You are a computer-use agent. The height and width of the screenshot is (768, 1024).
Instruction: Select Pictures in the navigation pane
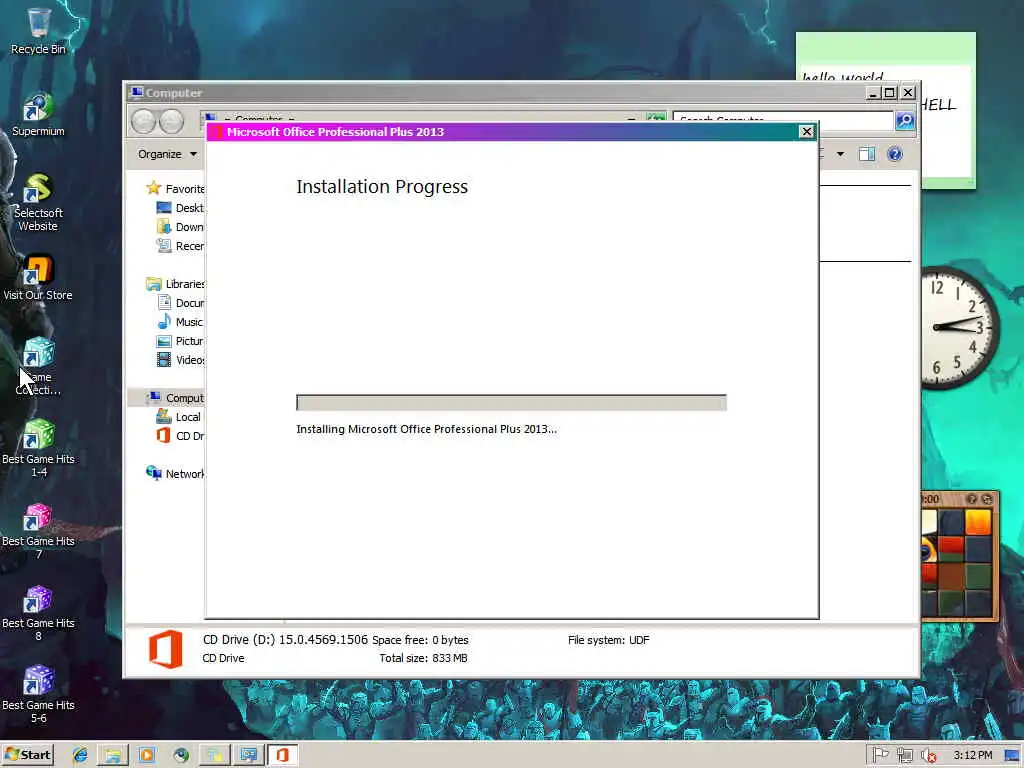pos(180,340)
